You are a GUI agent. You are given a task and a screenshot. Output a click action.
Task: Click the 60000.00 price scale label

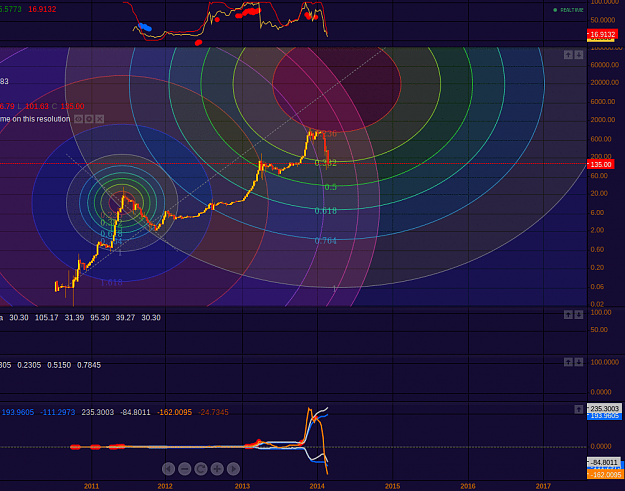[x=605, y=65]
